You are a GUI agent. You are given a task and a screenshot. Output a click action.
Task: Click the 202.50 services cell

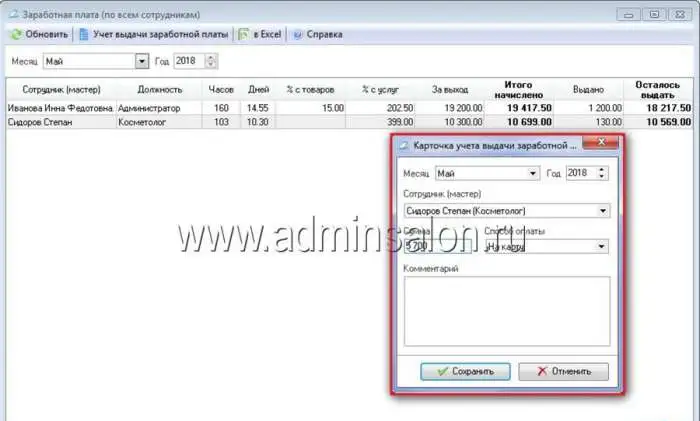[x=380, y=108]
